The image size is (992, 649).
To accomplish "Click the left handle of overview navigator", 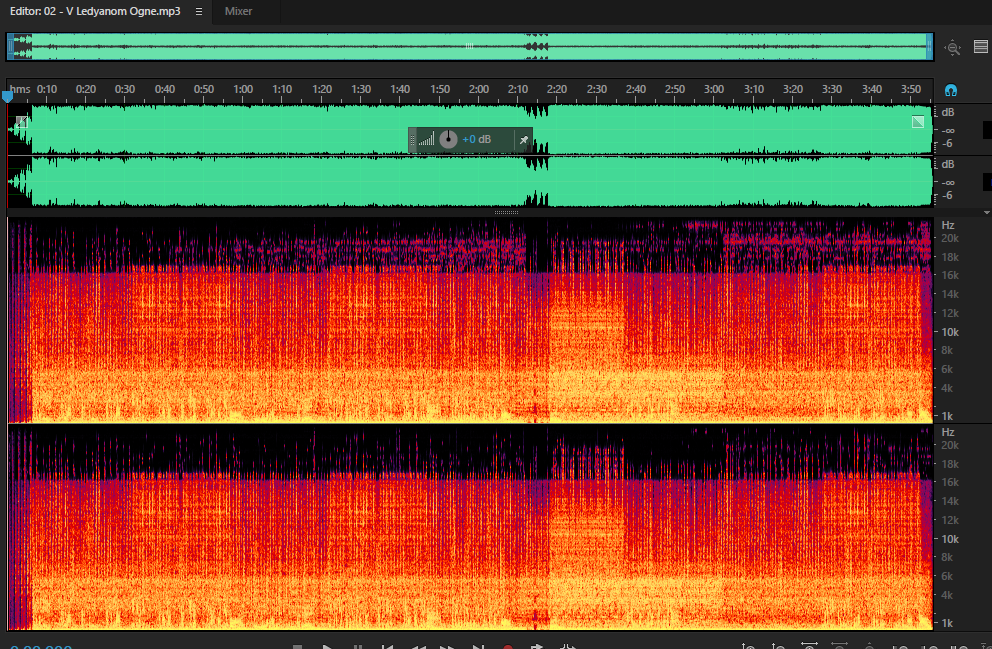I will (10, 47).
